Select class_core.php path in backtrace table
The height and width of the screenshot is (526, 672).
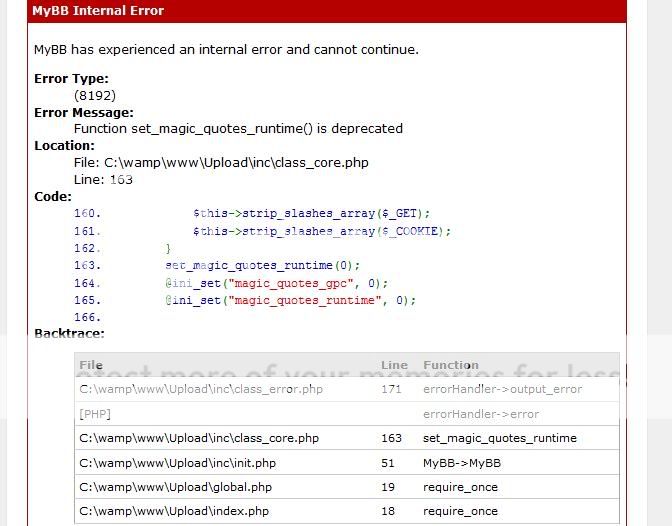pyautogui.click(x=199, y=438)
